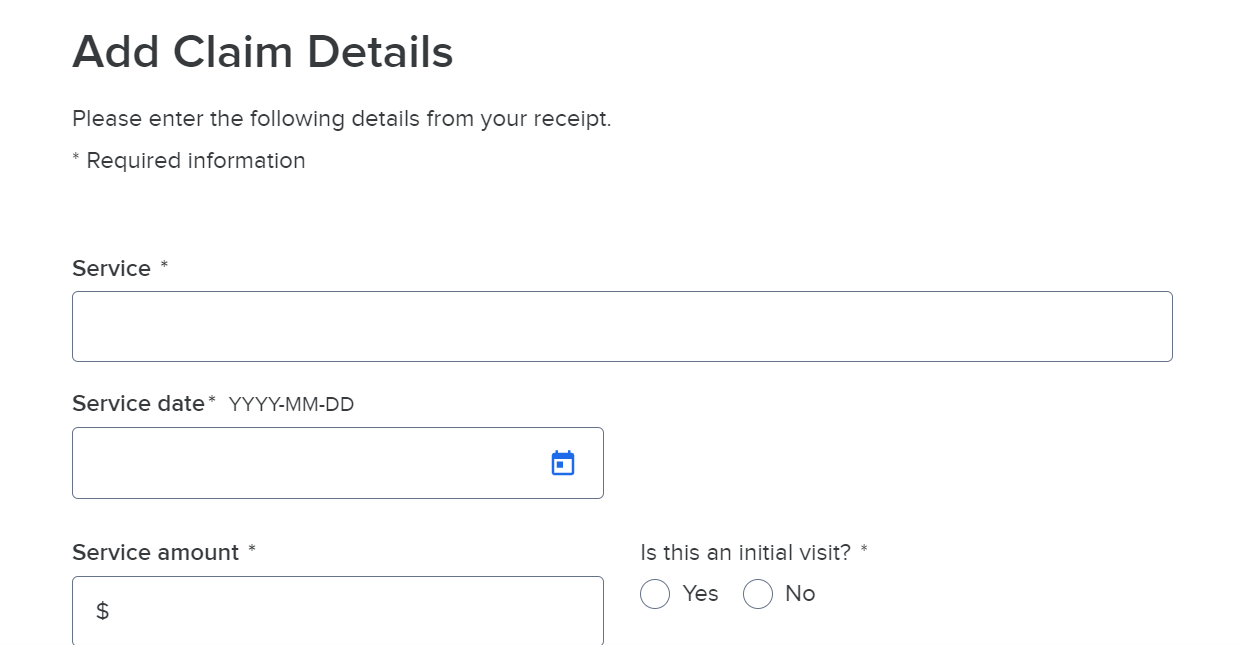The image size is (1240, 645).
Task: Click the Add Claim Details heading
Action: coord(262,51)
